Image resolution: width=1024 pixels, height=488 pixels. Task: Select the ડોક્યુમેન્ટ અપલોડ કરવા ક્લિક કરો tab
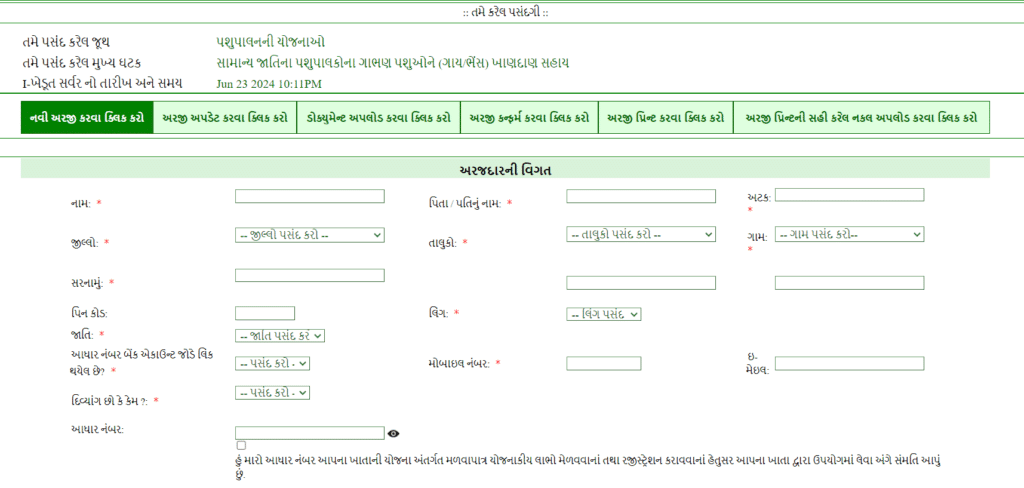pyautogui.click(x=379, y=118)
